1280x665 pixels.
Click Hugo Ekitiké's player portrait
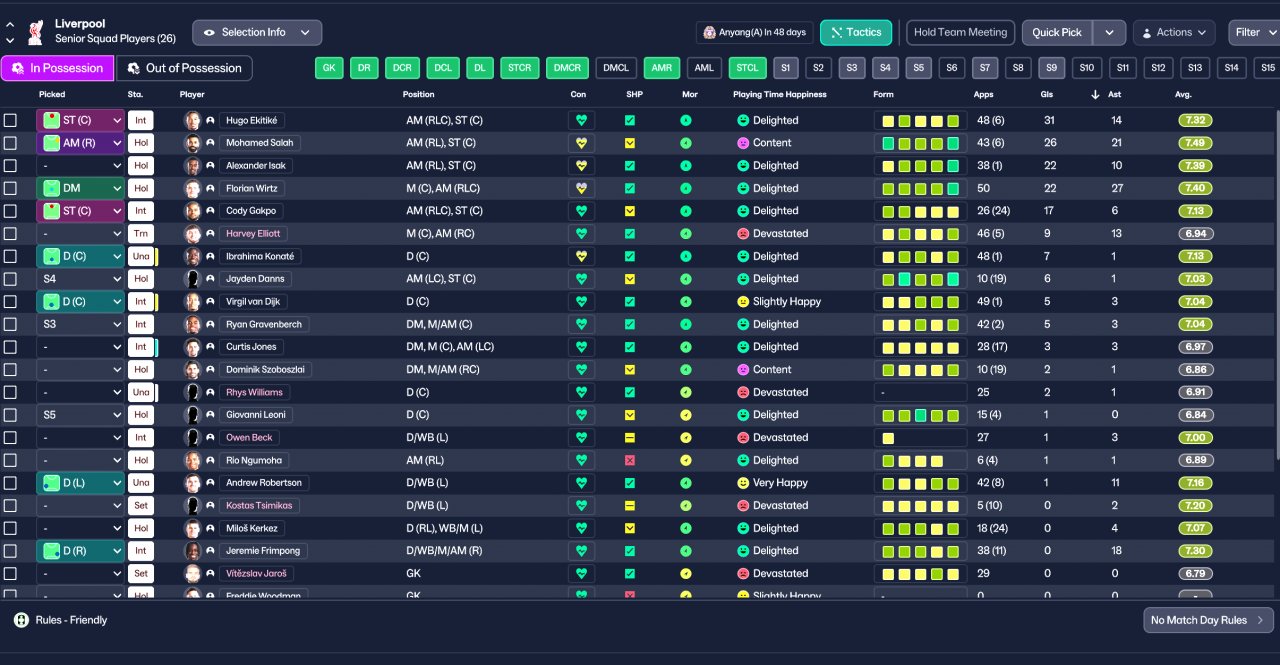point(192,120)
